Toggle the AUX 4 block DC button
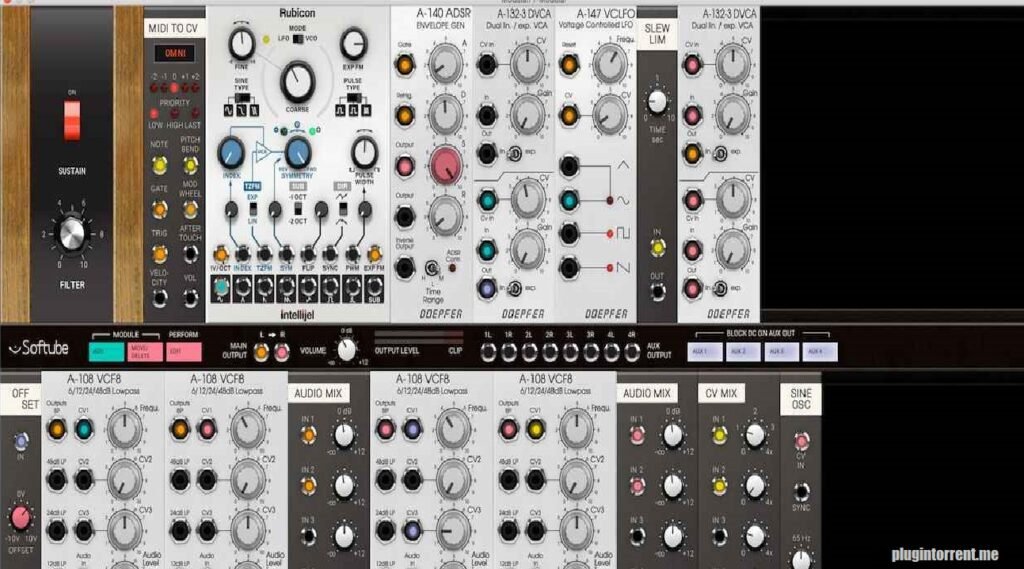The height and width of the screenshot is (569, 1024). pyautogui.click(x=820, y=352)
